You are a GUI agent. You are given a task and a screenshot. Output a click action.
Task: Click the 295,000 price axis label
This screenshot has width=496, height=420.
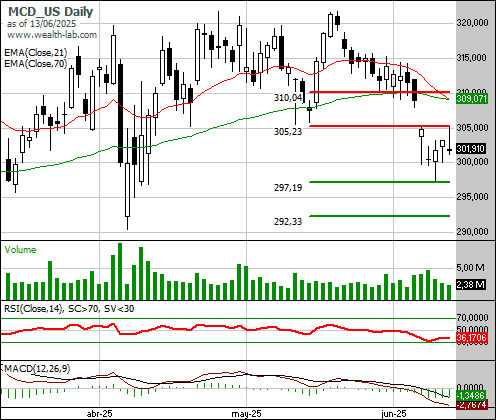point(472,197)
